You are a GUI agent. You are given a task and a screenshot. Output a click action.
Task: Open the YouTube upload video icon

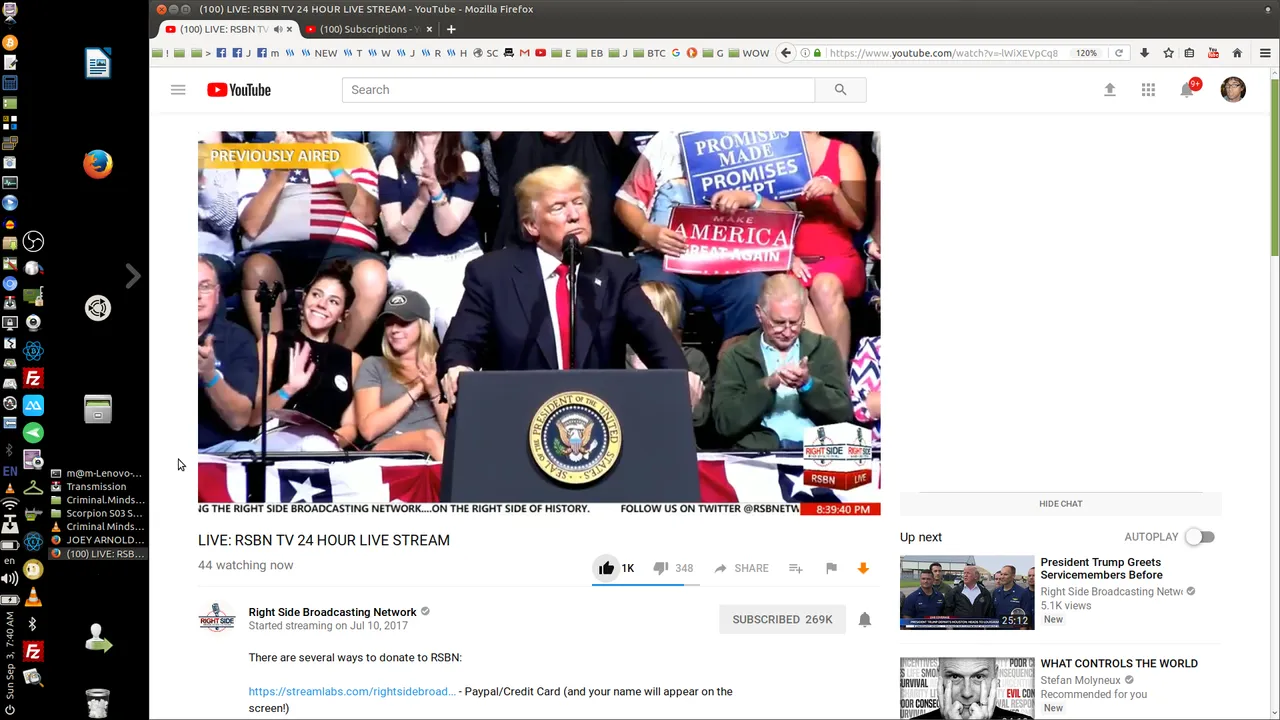[x=1109, y=90]
